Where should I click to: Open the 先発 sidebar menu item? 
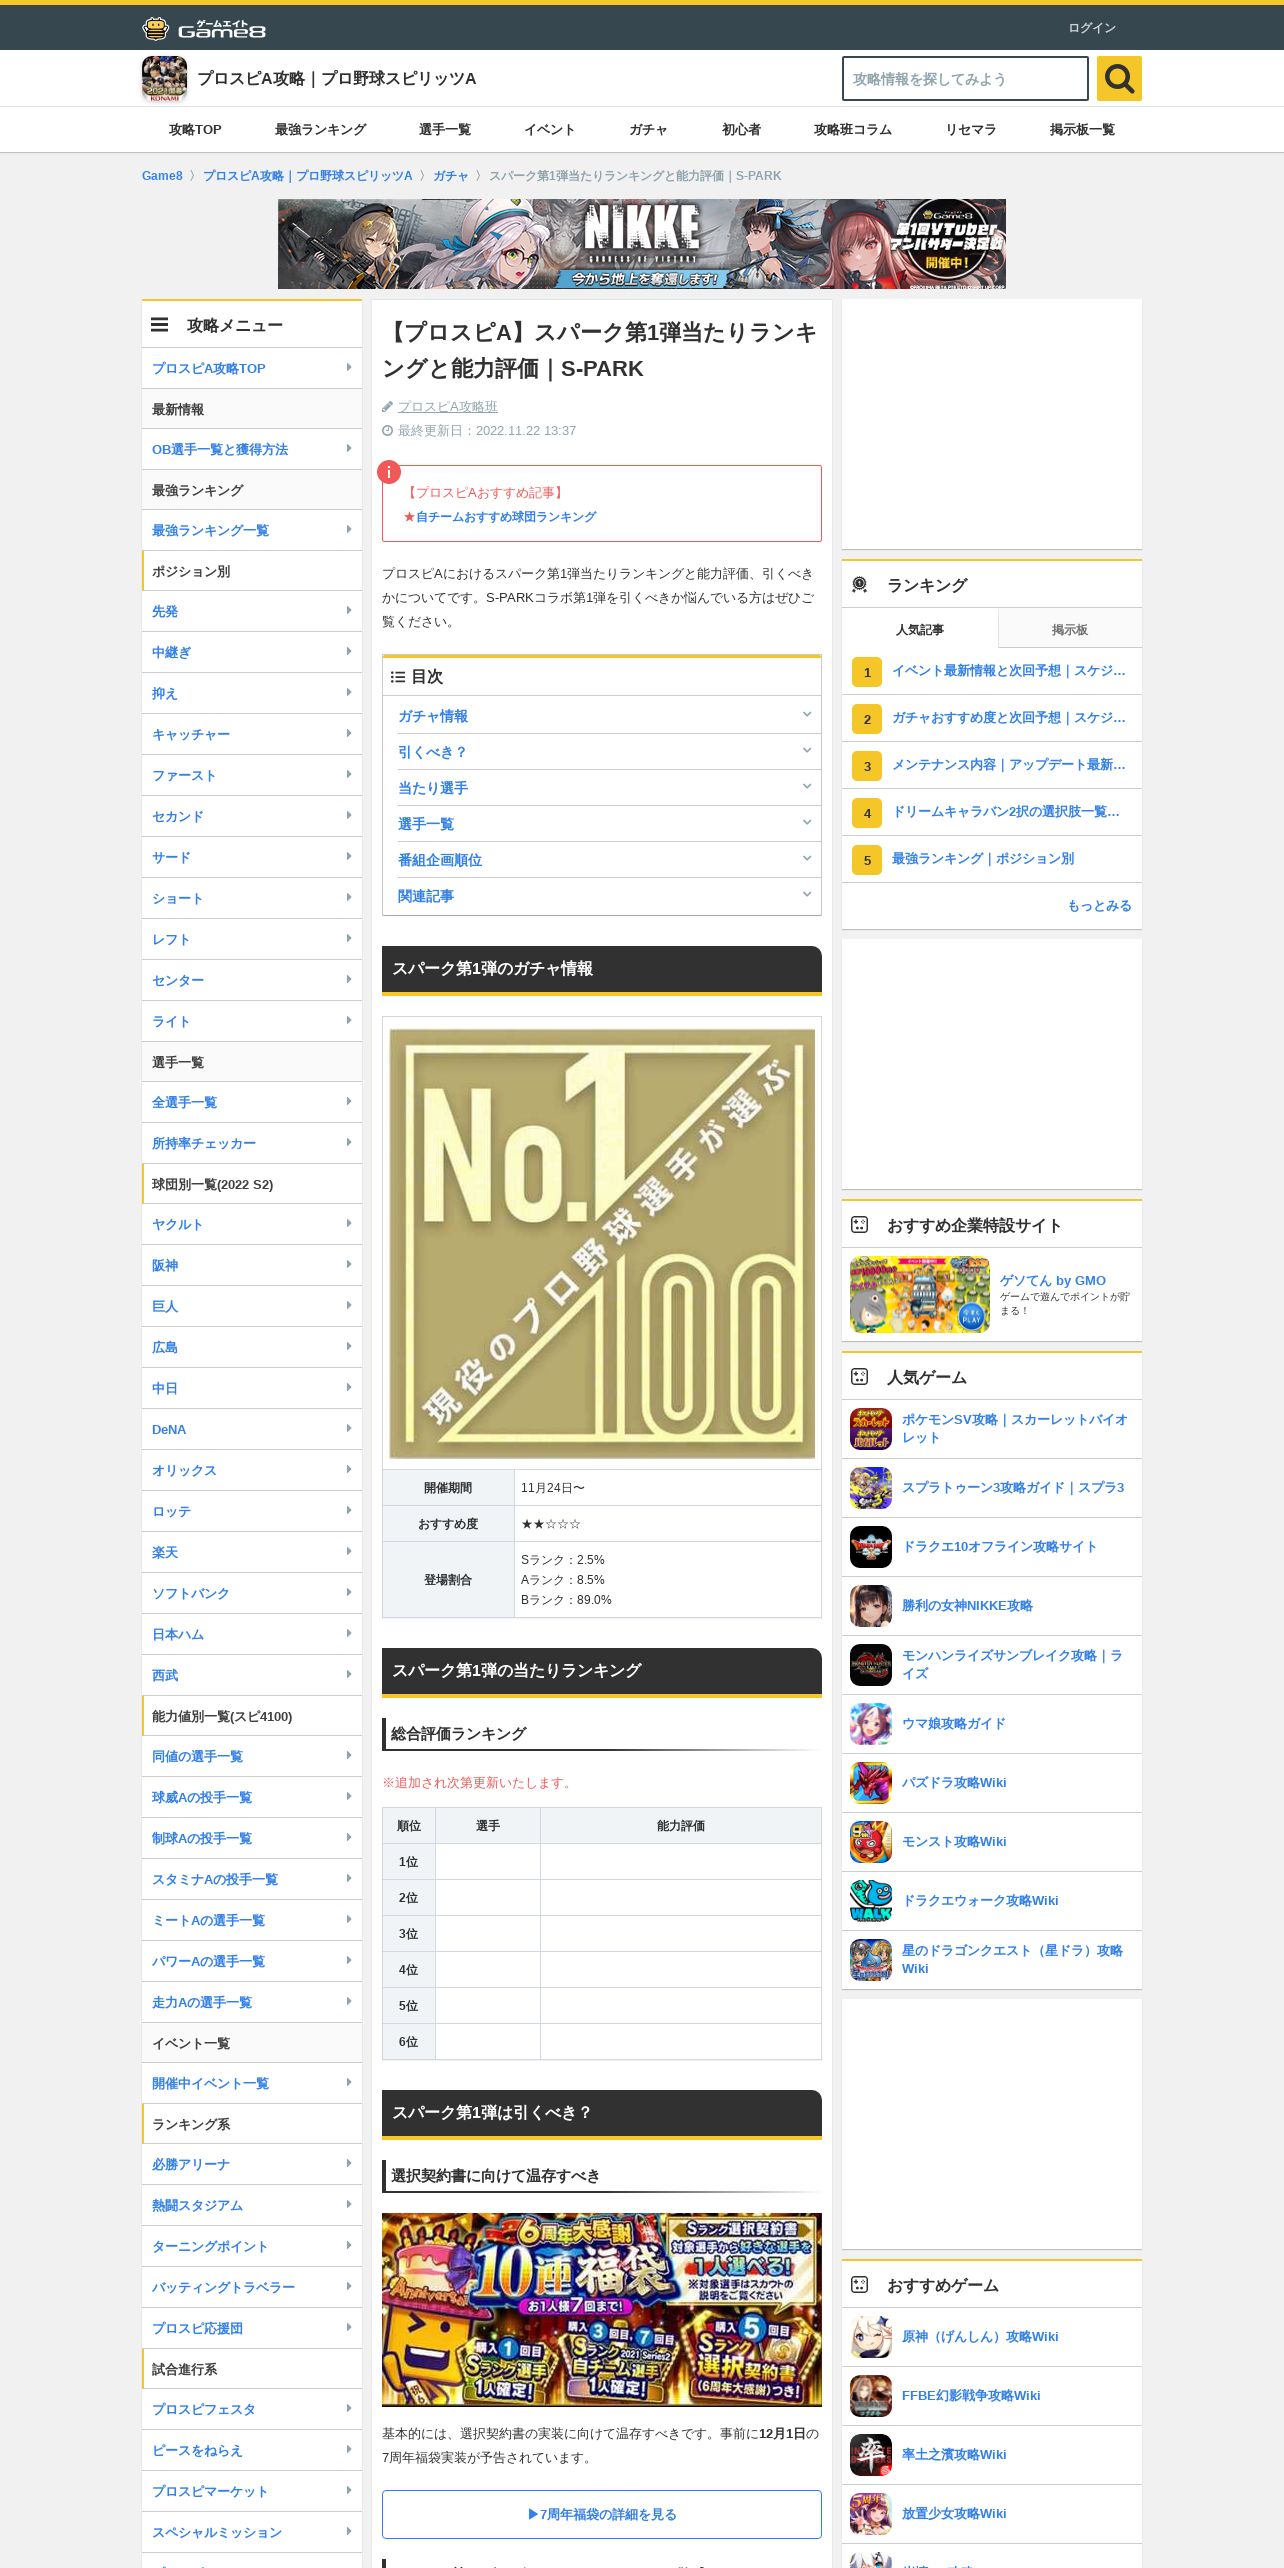coord(252,611)
